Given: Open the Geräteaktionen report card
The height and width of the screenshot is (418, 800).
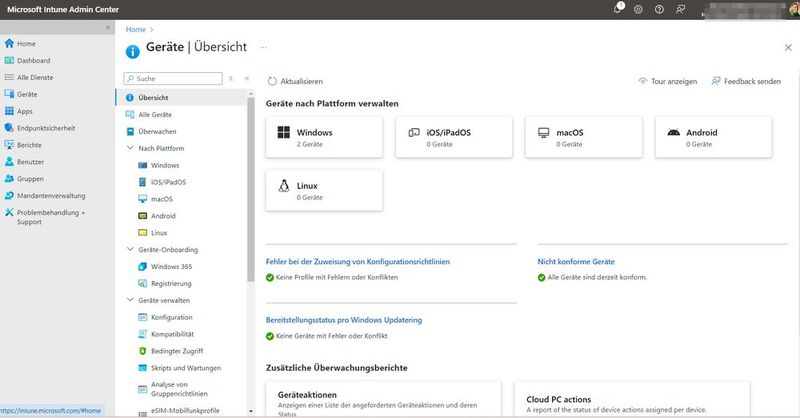Looking at the screenshot, I should [384, 399].
